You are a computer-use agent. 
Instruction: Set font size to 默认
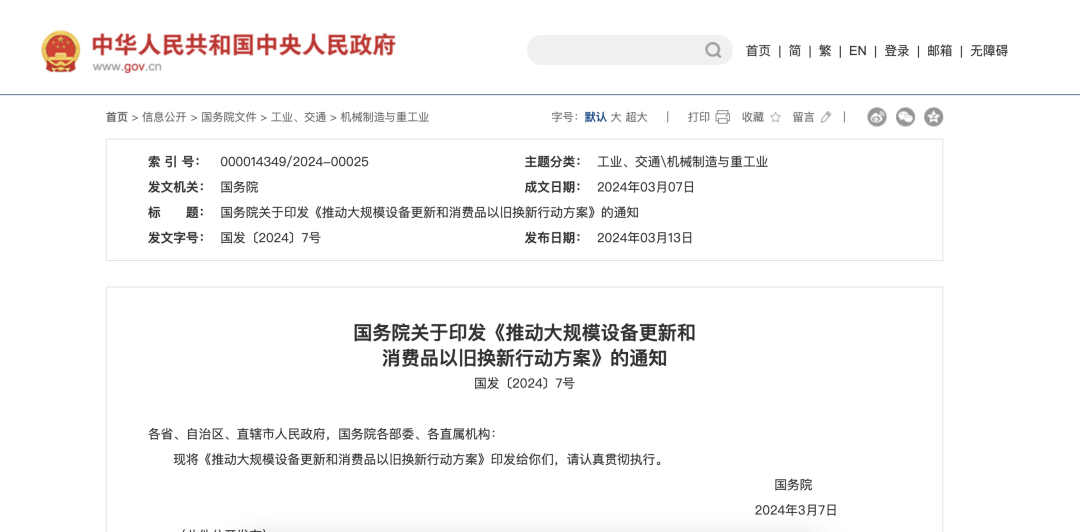(595, 117)
